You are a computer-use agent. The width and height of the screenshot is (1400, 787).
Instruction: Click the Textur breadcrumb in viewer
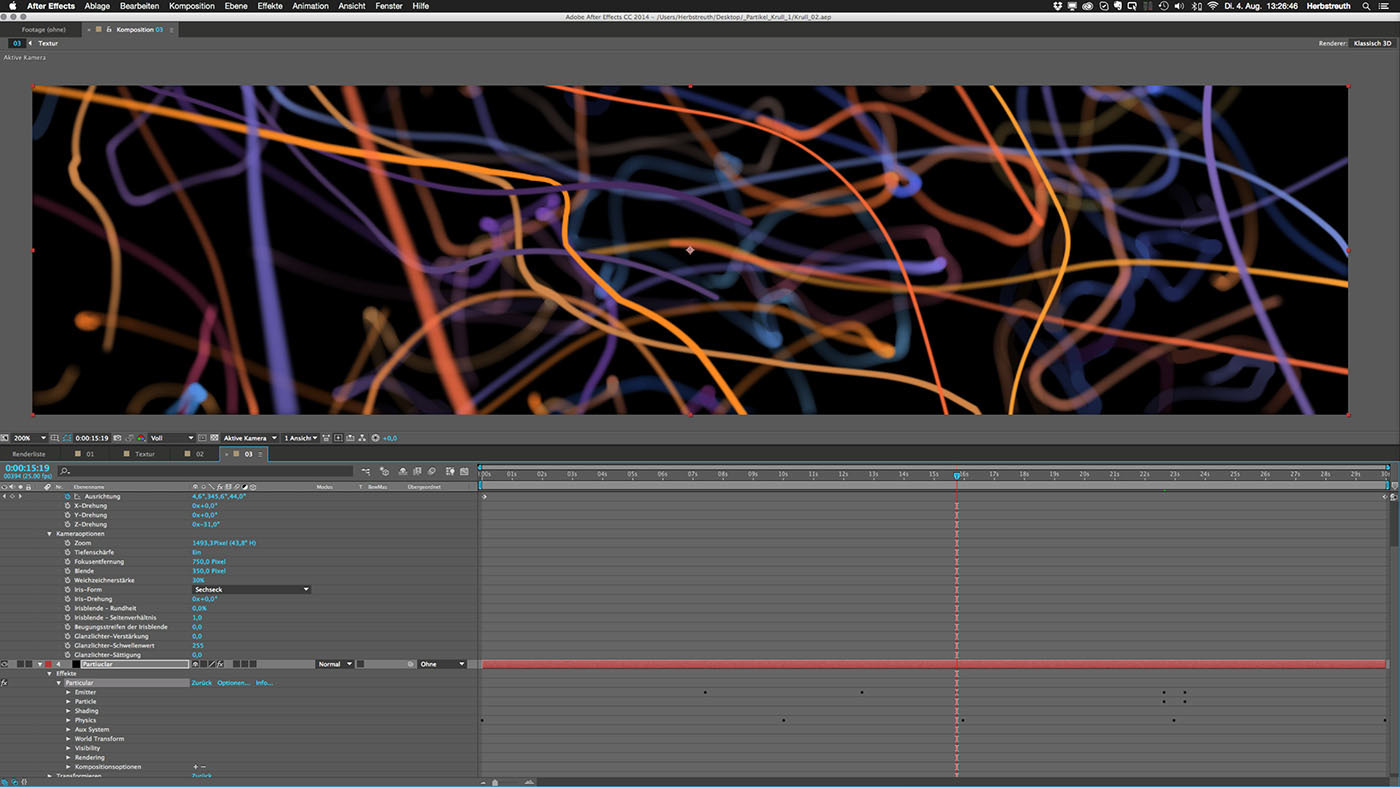48,43
